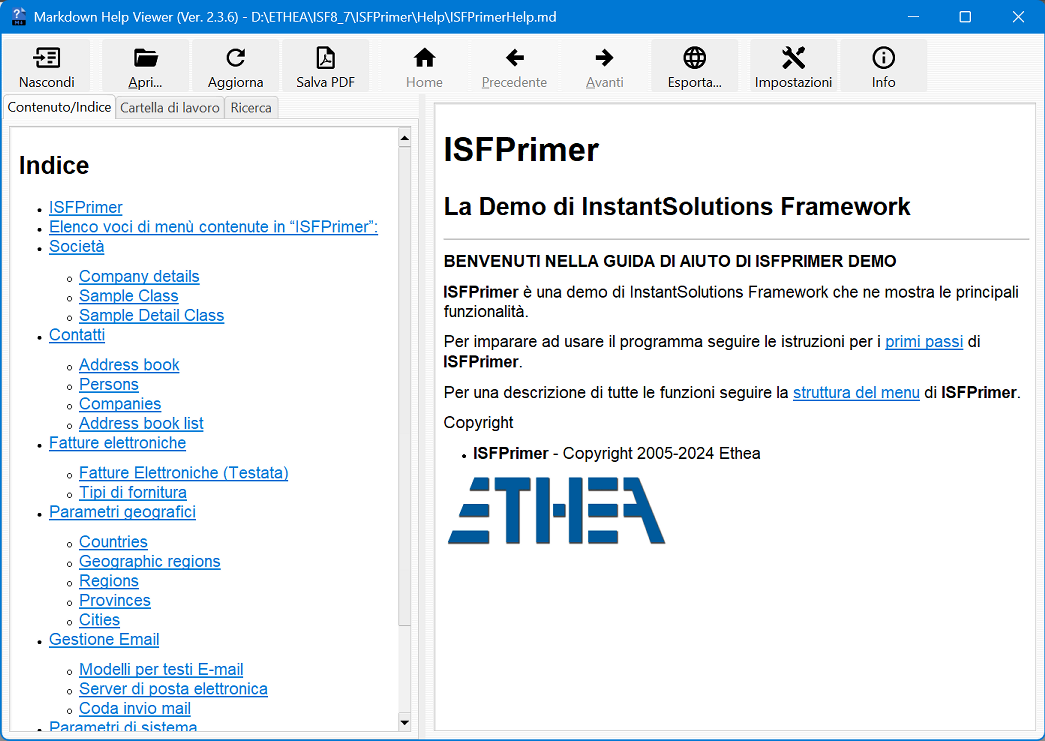Viewport: 1045px width, 741px height.
Task: Open the Address book topic
Action: coord(129,365)
